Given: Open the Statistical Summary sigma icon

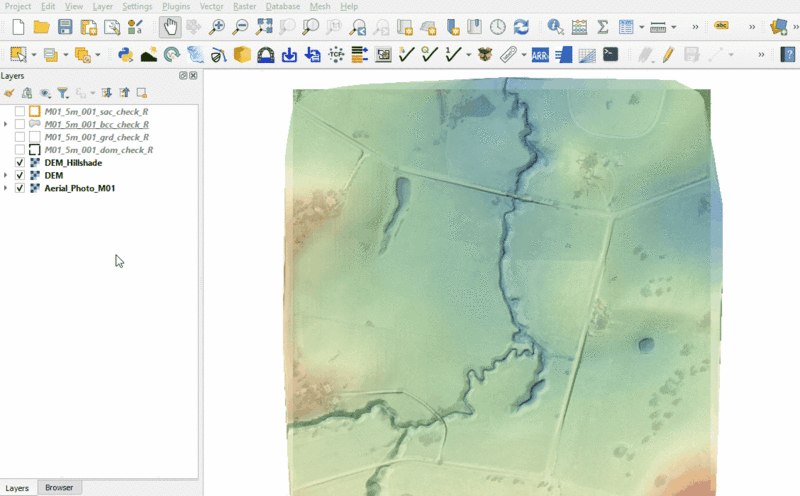Looking at the screenshot, I should 602,27.
